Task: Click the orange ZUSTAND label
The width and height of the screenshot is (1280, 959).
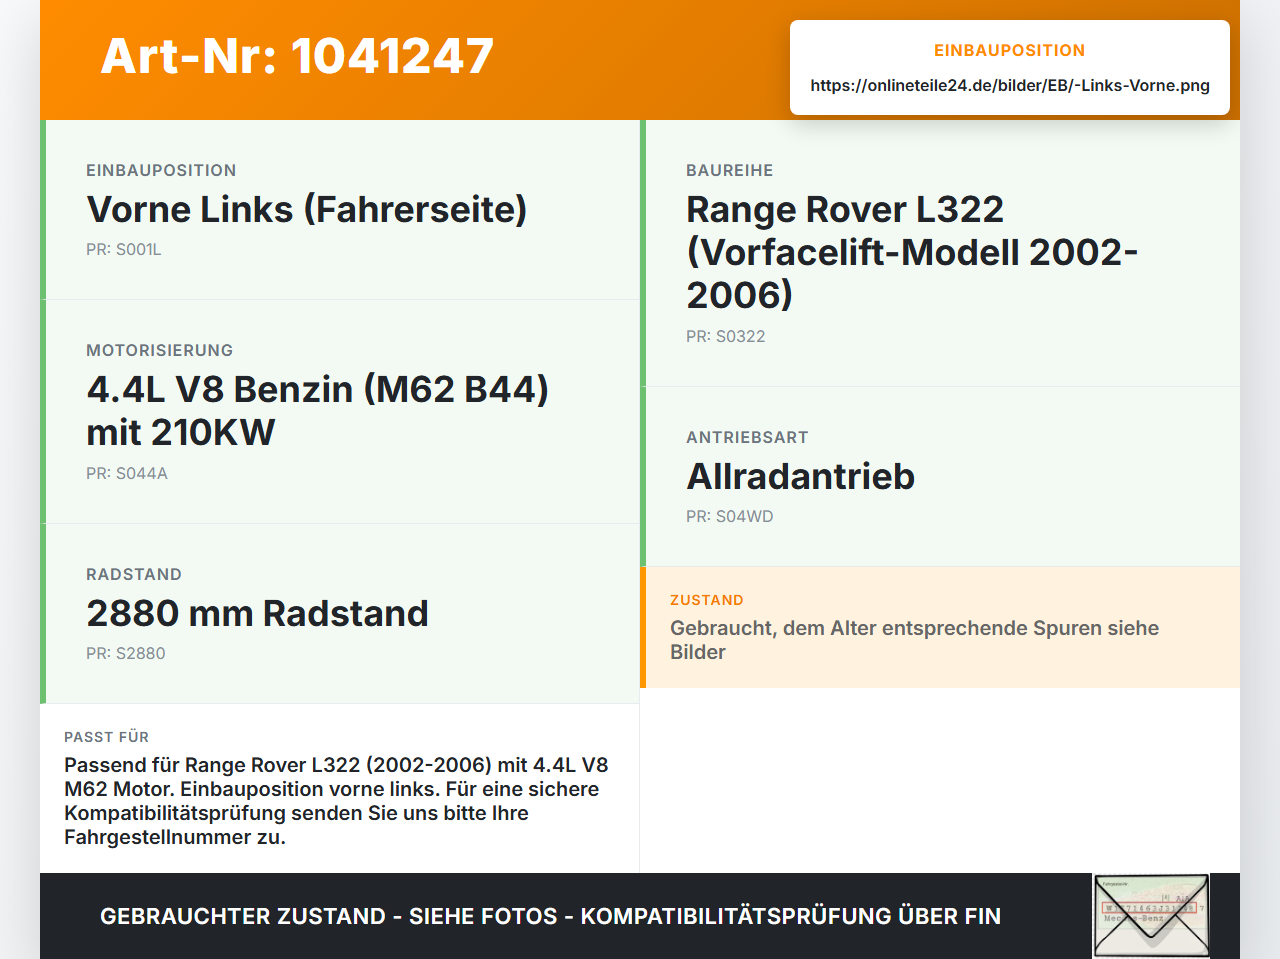Action: 707,600
